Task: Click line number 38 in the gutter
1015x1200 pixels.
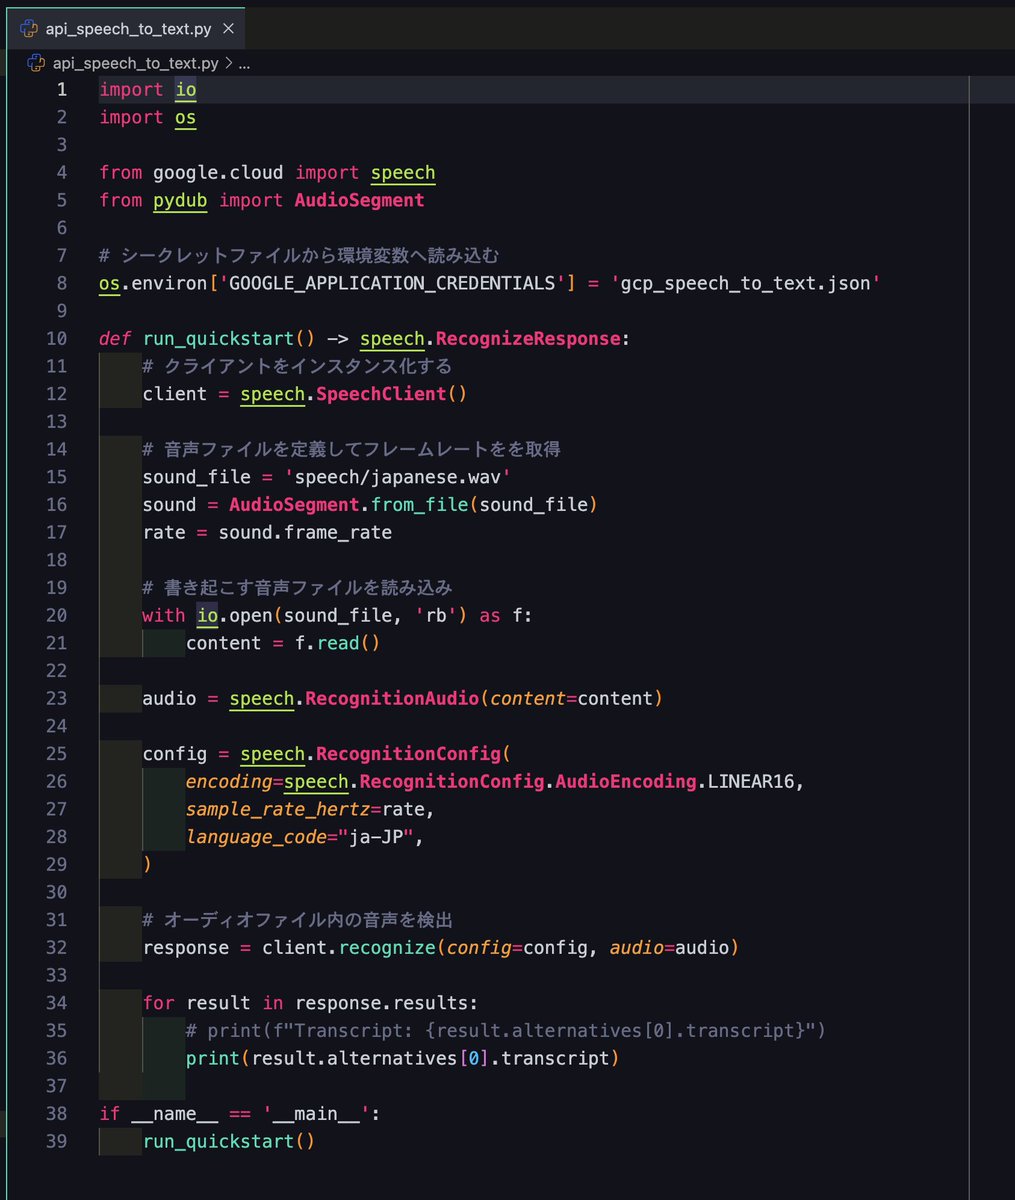Action: (57, 1113)
